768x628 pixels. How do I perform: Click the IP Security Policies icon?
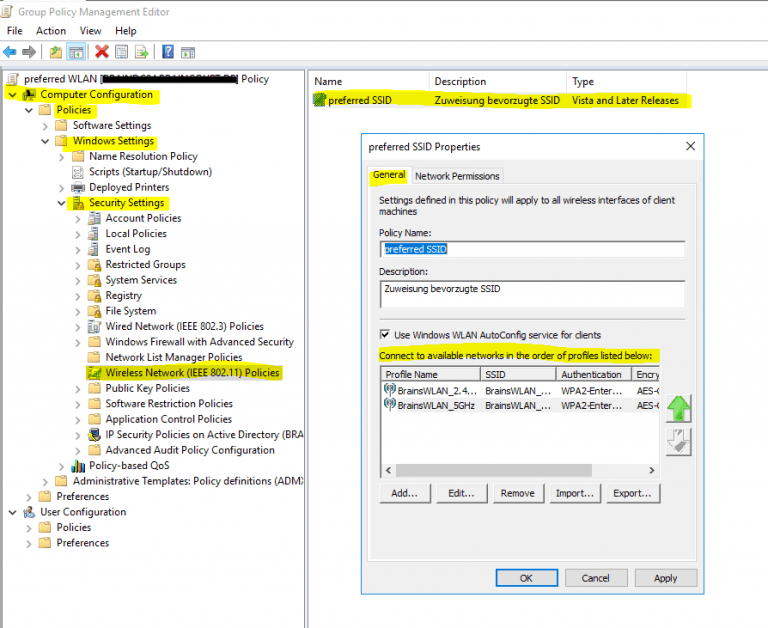(94, 435)
